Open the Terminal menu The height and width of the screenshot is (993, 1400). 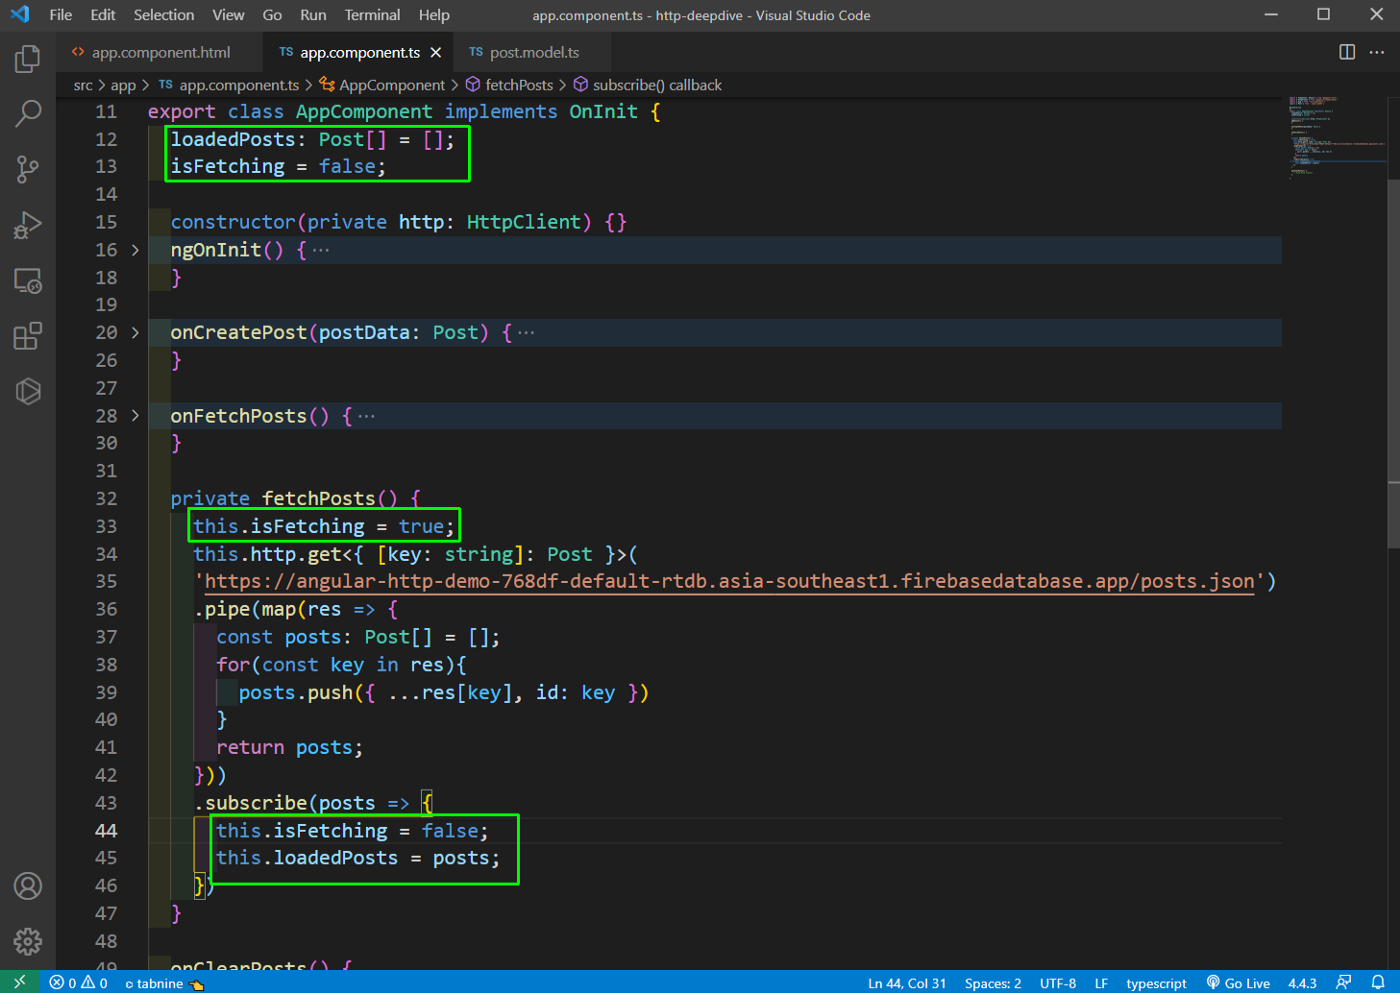pyautogui.click(x=372, y=15)
